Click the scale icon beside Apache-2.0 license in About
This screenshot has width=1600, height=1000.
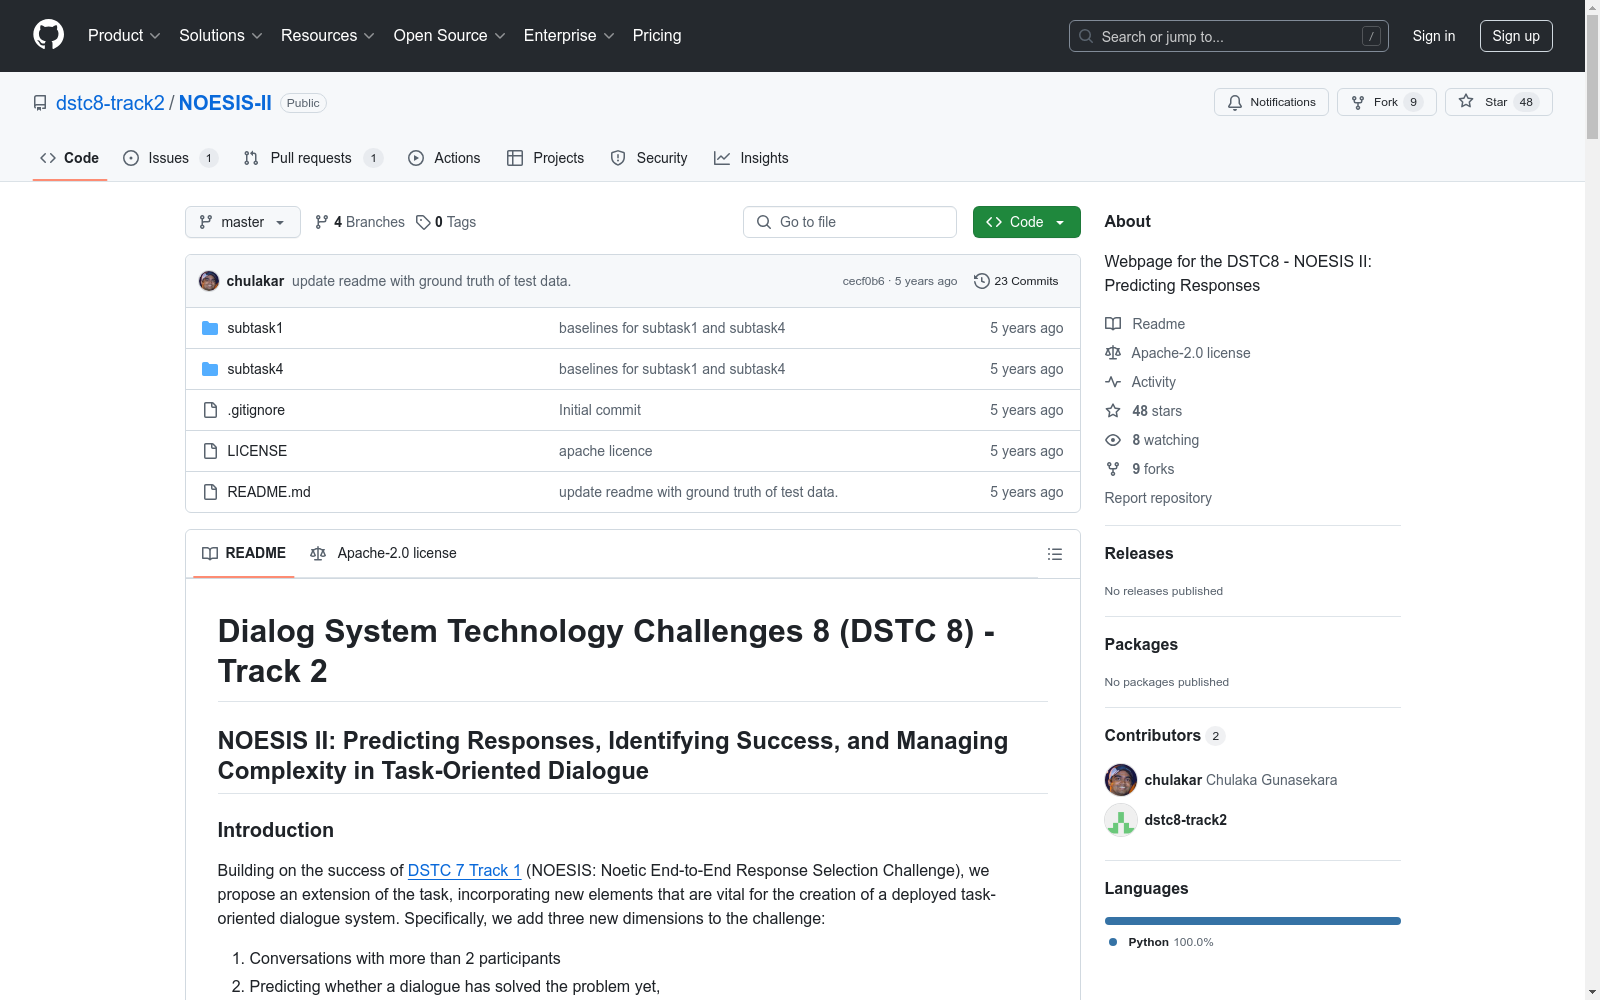[1113, 353]
